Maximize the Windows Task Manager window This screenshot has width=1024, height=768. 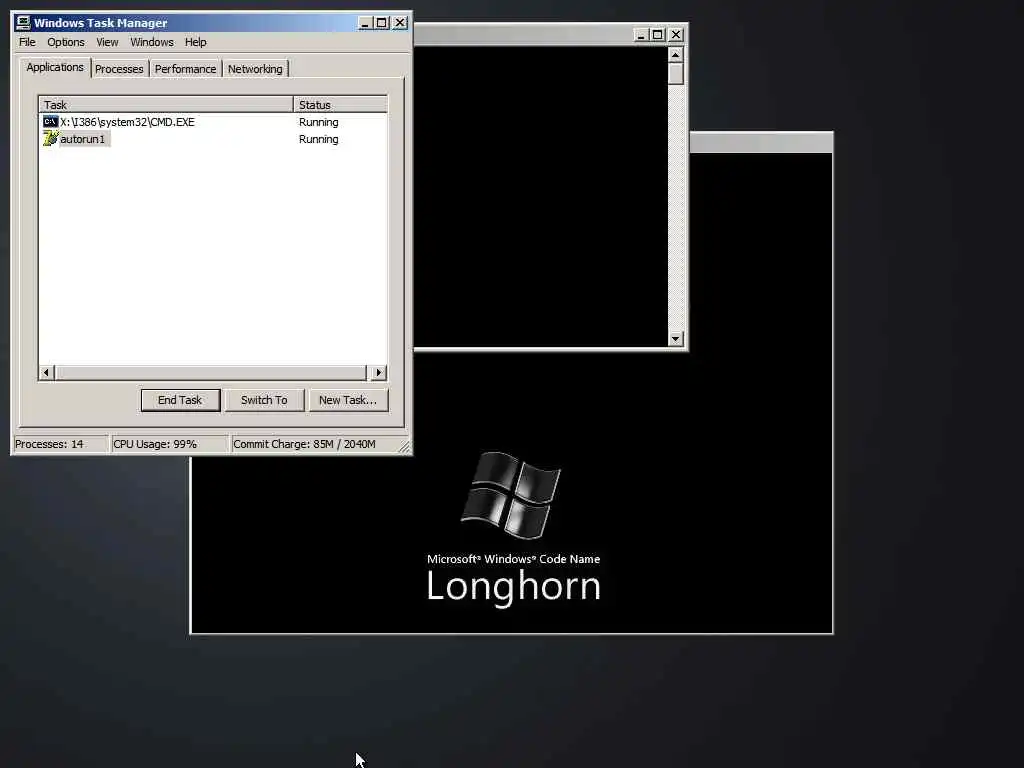coord(382,23)
